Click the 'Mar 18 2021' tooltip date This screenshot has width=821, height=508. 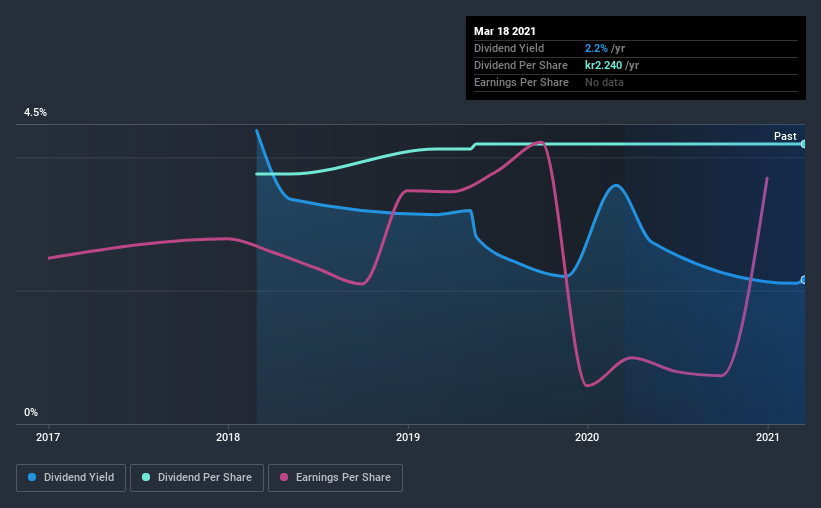505,31
